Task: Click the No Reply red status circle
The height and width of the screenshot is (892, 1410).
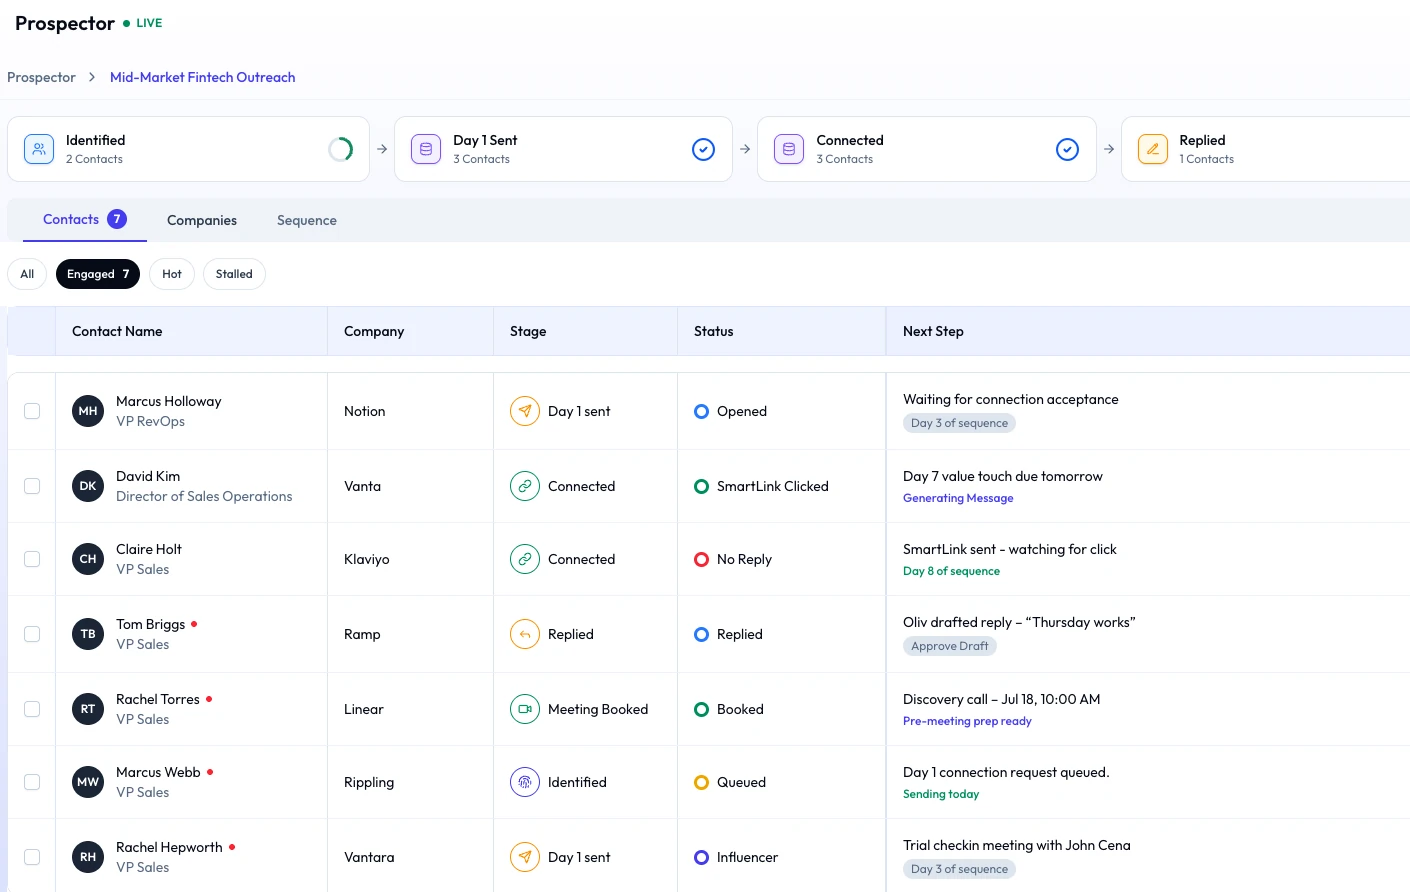Action: pyautogui.click(x=701, y=559)
